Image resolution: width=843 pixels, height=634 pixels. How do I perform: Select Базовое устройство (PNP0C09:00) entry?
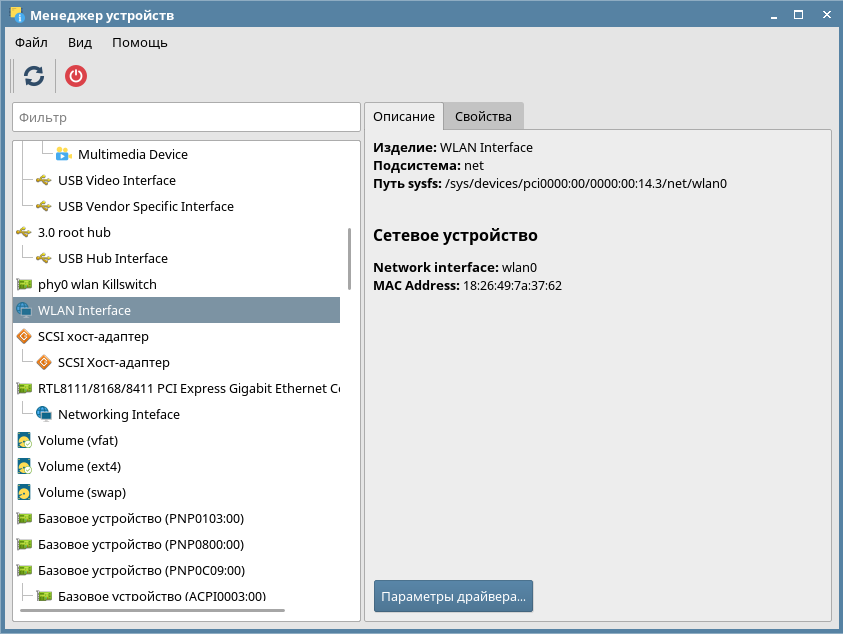coord(140,571)
